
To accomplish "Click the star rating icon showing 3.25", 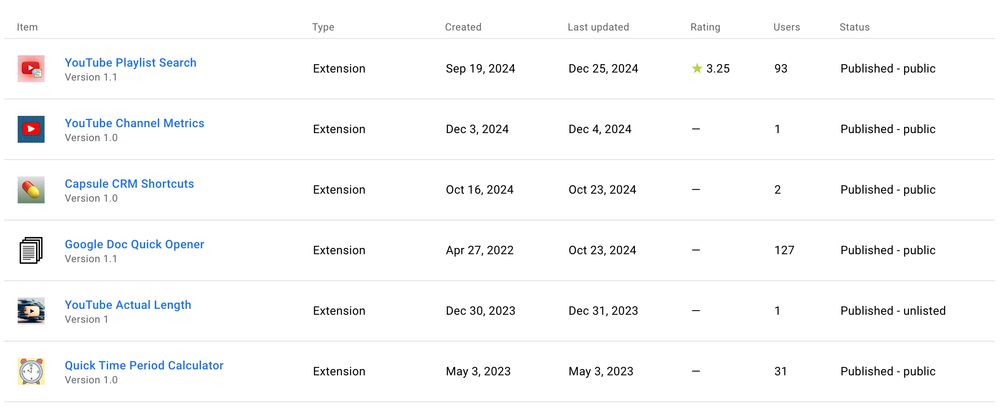I will click(697, 69).
